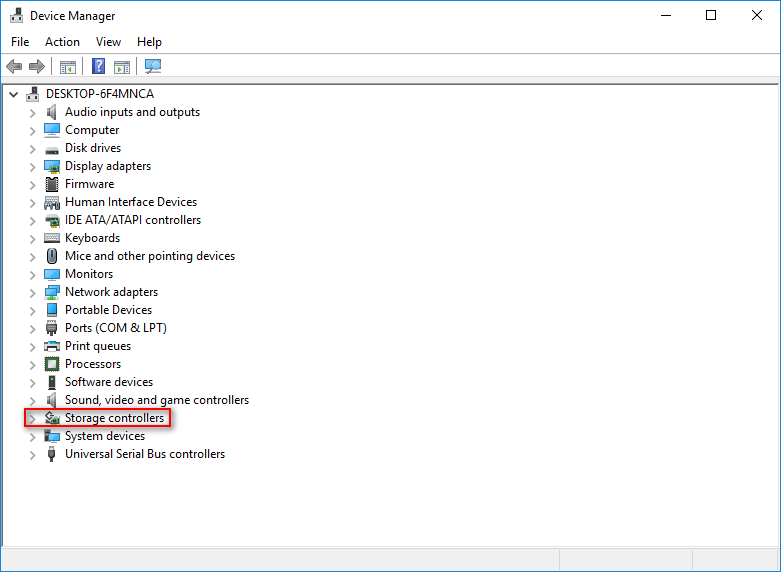781x572 pixels.
Task: Click the Computer category monitor icon
Action: (x=52, y=130)
